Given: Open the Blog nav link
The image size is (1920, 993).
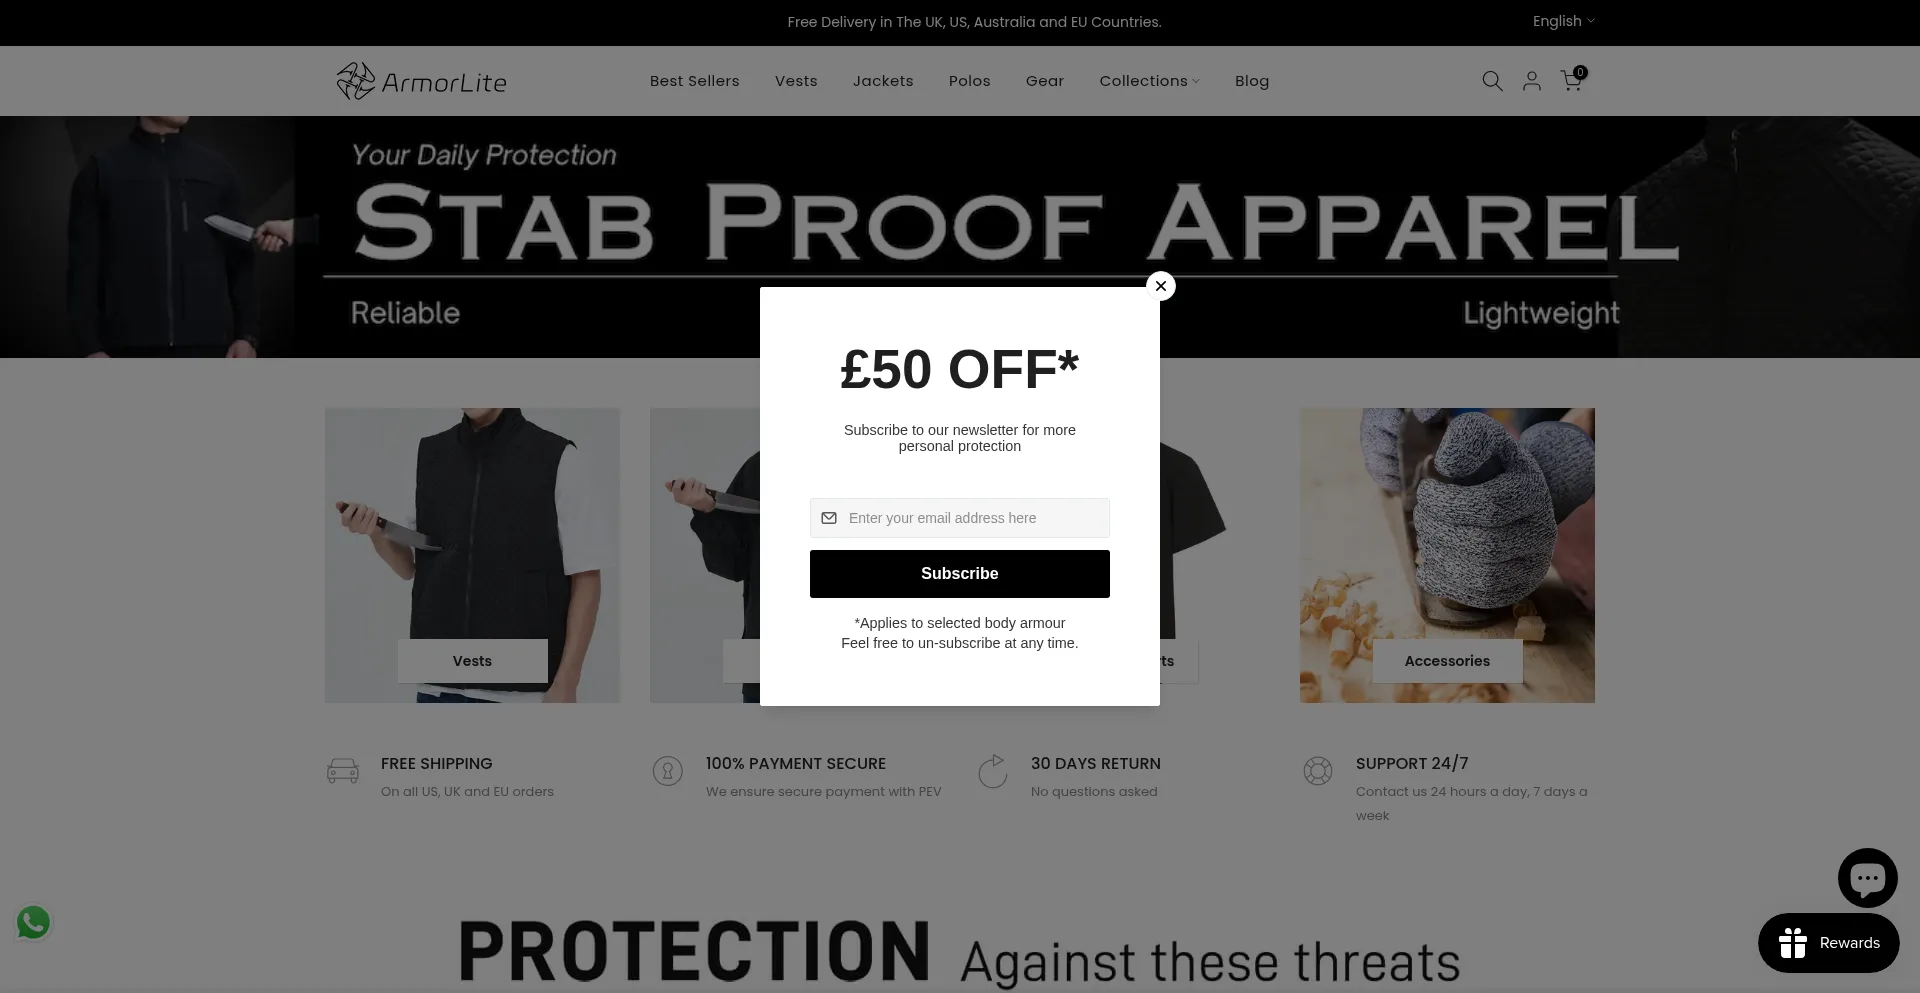Looking at the screenshot, I should [x=1252, y=81].
